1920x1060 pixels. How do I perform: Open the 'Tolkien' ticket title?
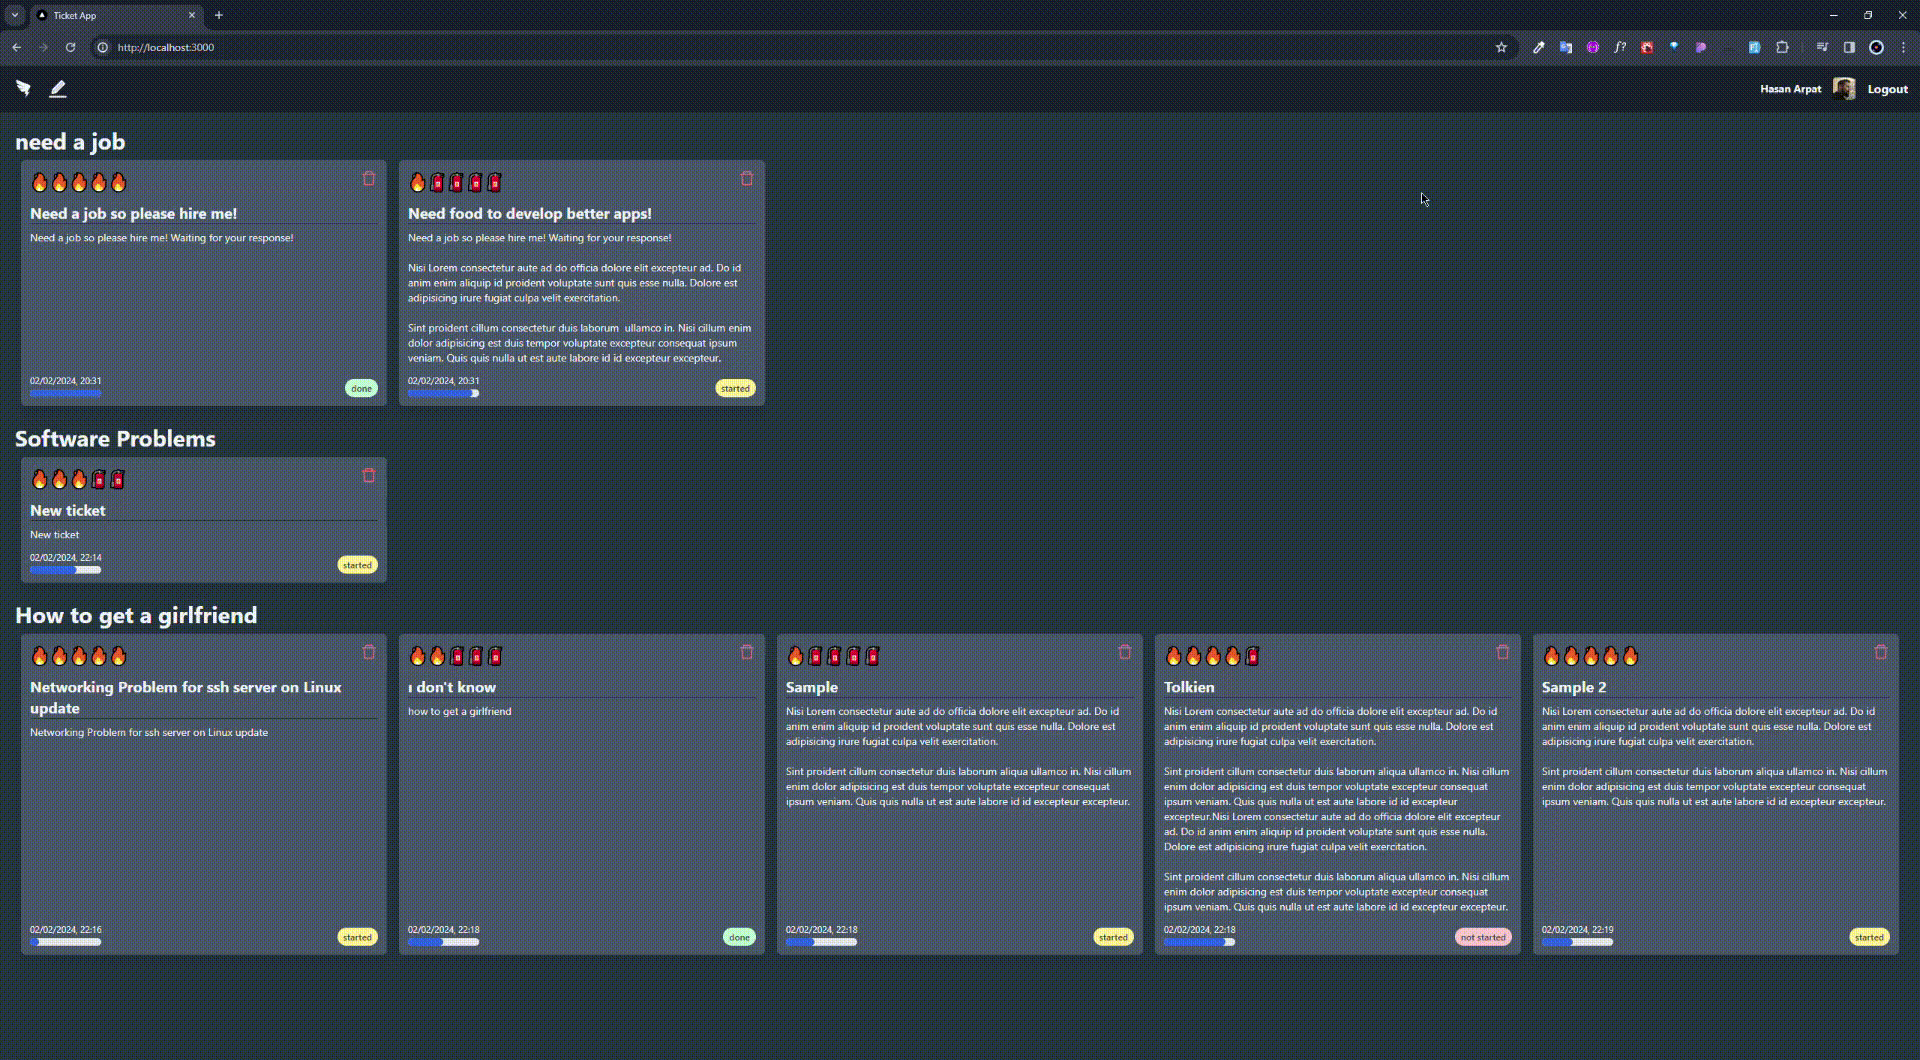pyautogui.click(x=1189, y=687)
